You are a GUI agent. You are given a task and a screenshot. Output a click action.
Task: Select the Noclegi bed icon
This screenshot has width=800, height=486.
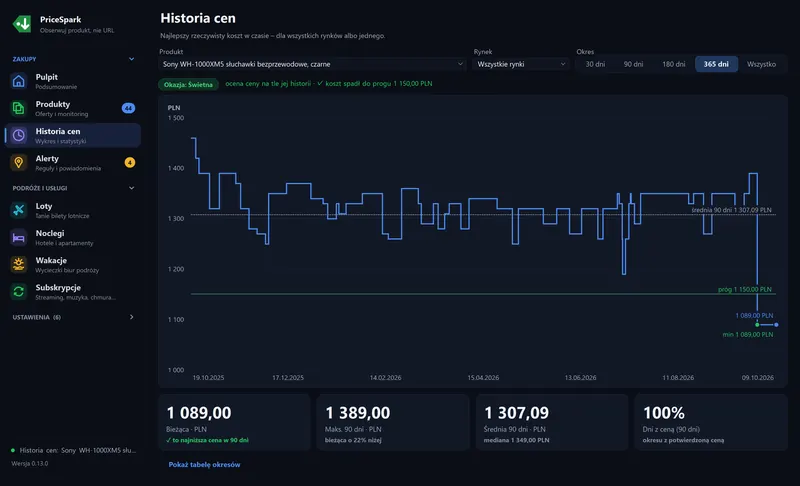(18, 237)
